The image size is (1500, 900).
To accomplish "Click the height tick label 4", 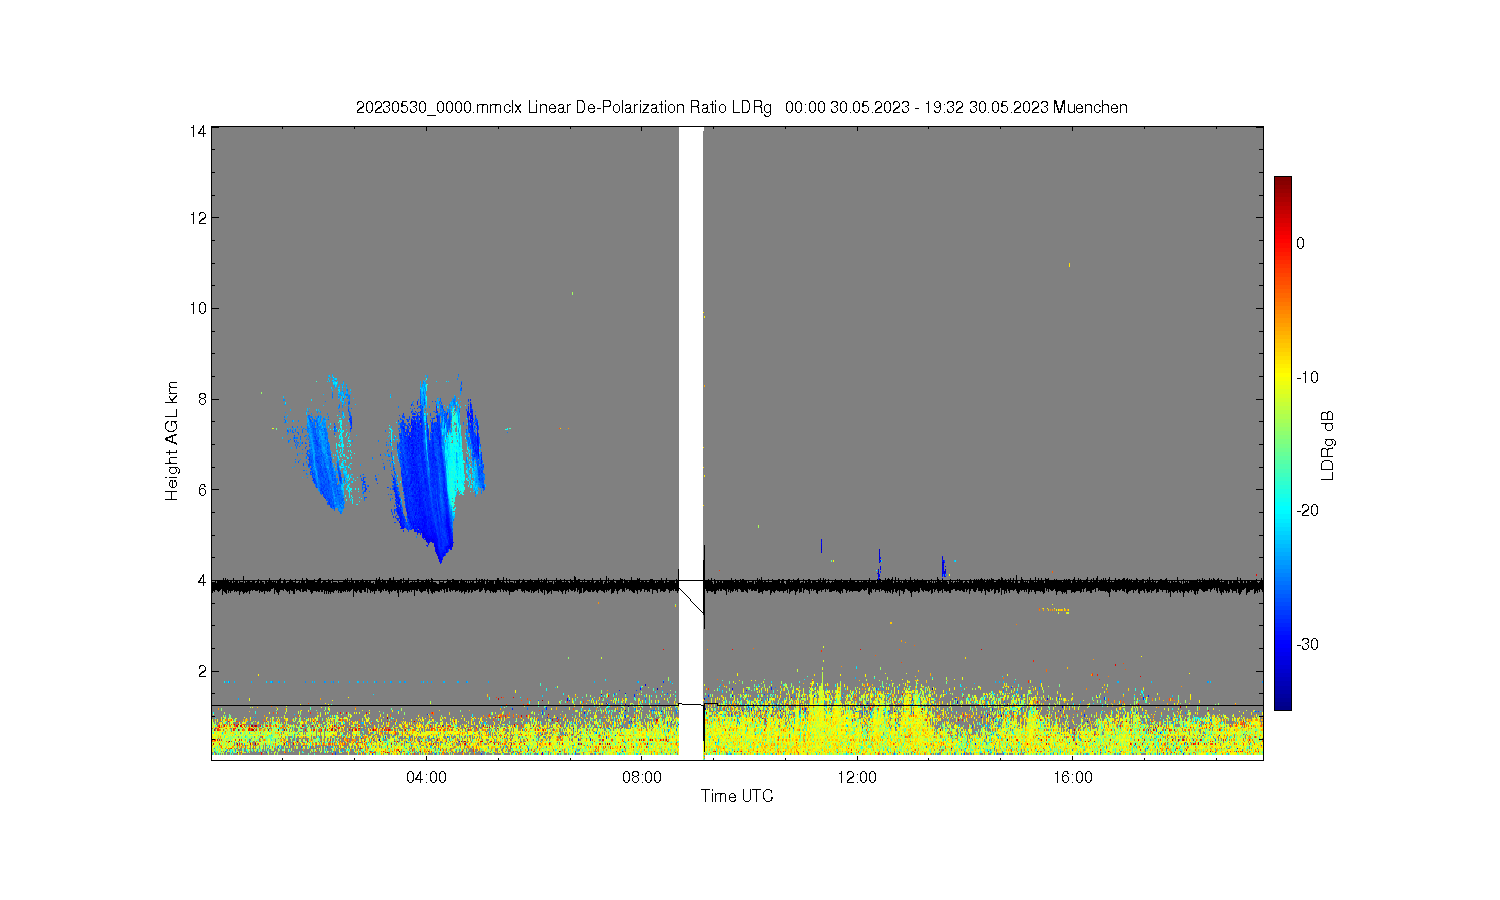I will click(202, 580).
